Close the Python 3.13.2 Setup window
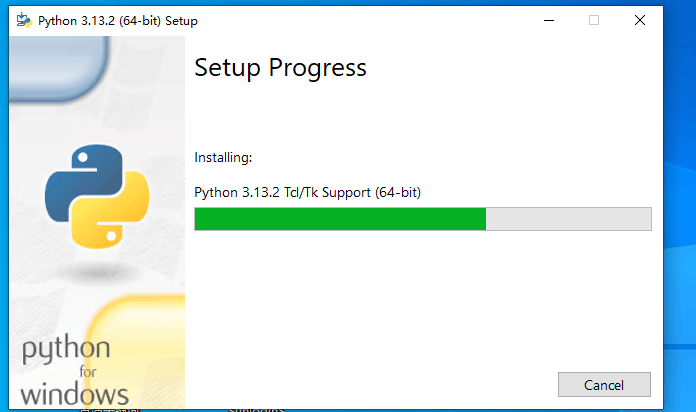Image resolution: width=696 pixels, height=412 pixels. (640, 20)
